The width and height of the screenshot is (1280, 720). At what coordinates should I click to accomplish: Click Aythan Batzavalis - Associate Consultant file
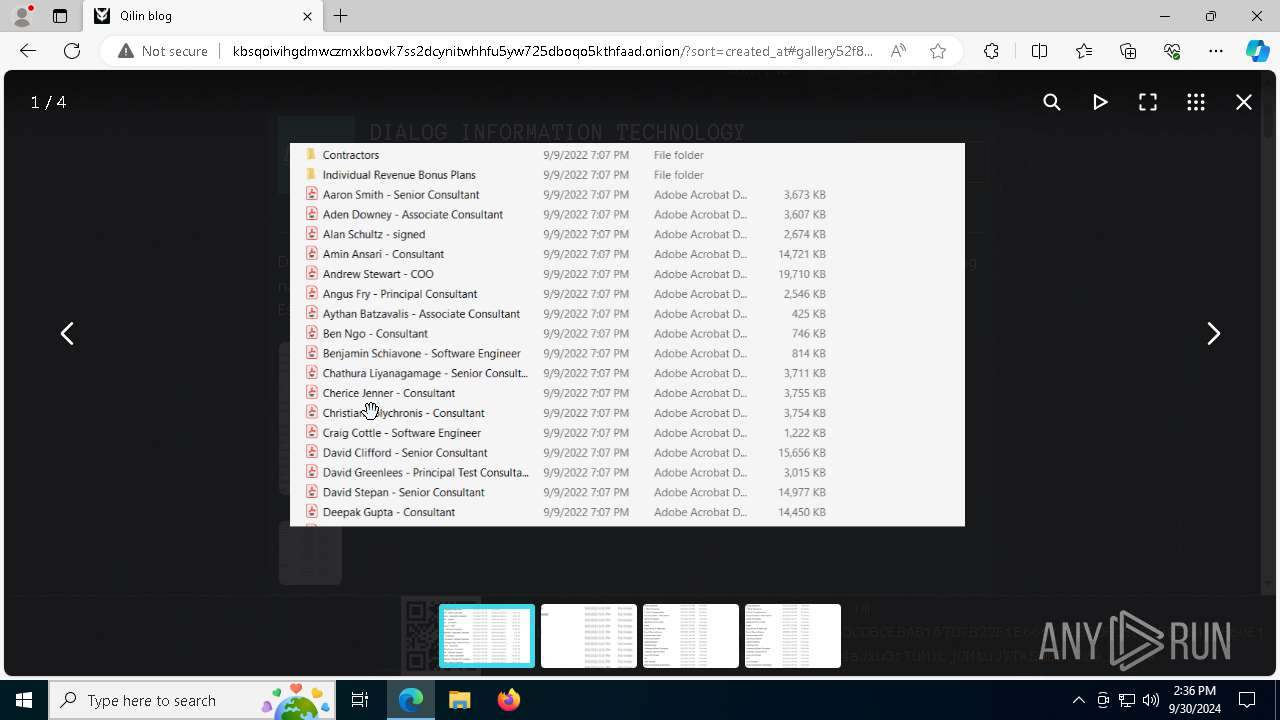[627, 314]
